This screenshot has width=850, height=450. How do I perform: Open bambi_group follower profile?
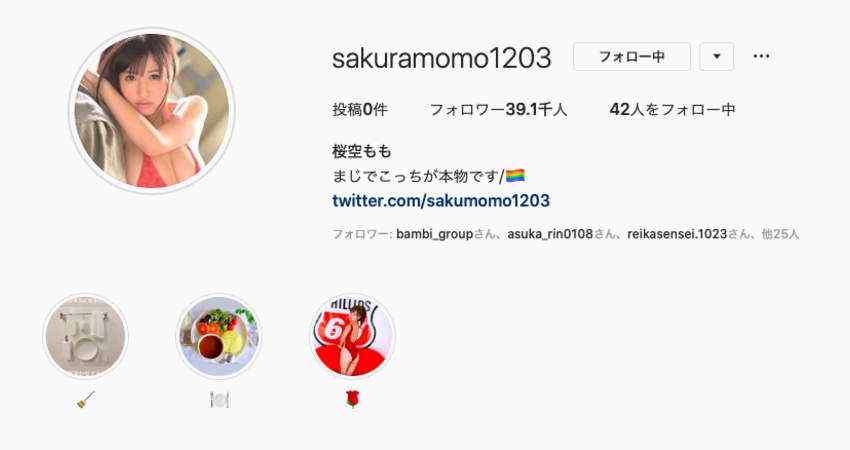[435, 234]
